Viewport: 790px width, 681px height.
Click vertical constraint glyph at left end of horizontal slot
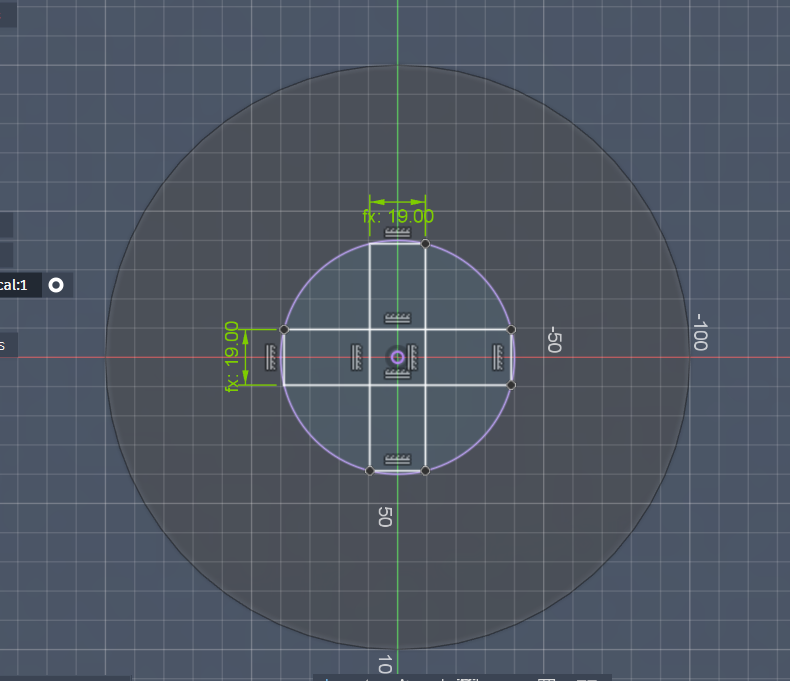click(x=271, y=357)
